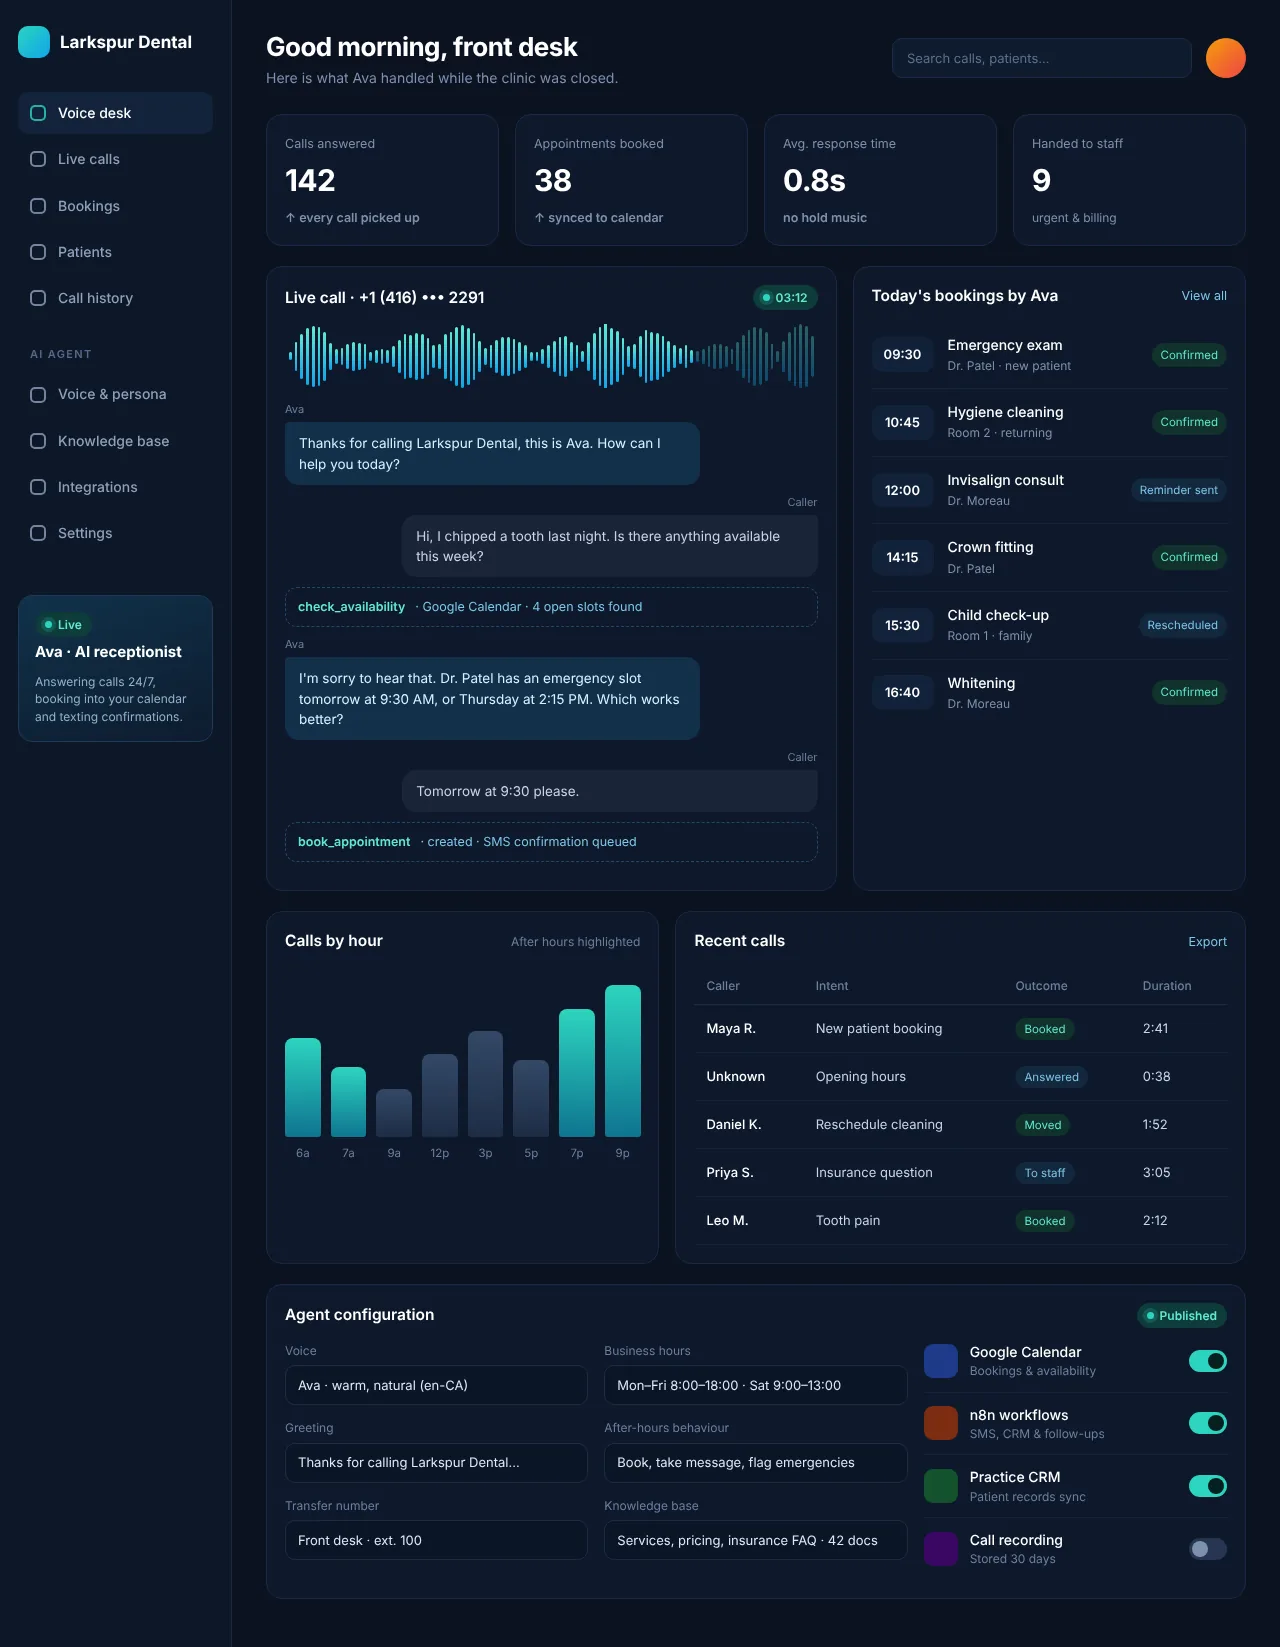Open the orange user avatar
Screen dimensions: 1280x1647
coord(1226,58)
